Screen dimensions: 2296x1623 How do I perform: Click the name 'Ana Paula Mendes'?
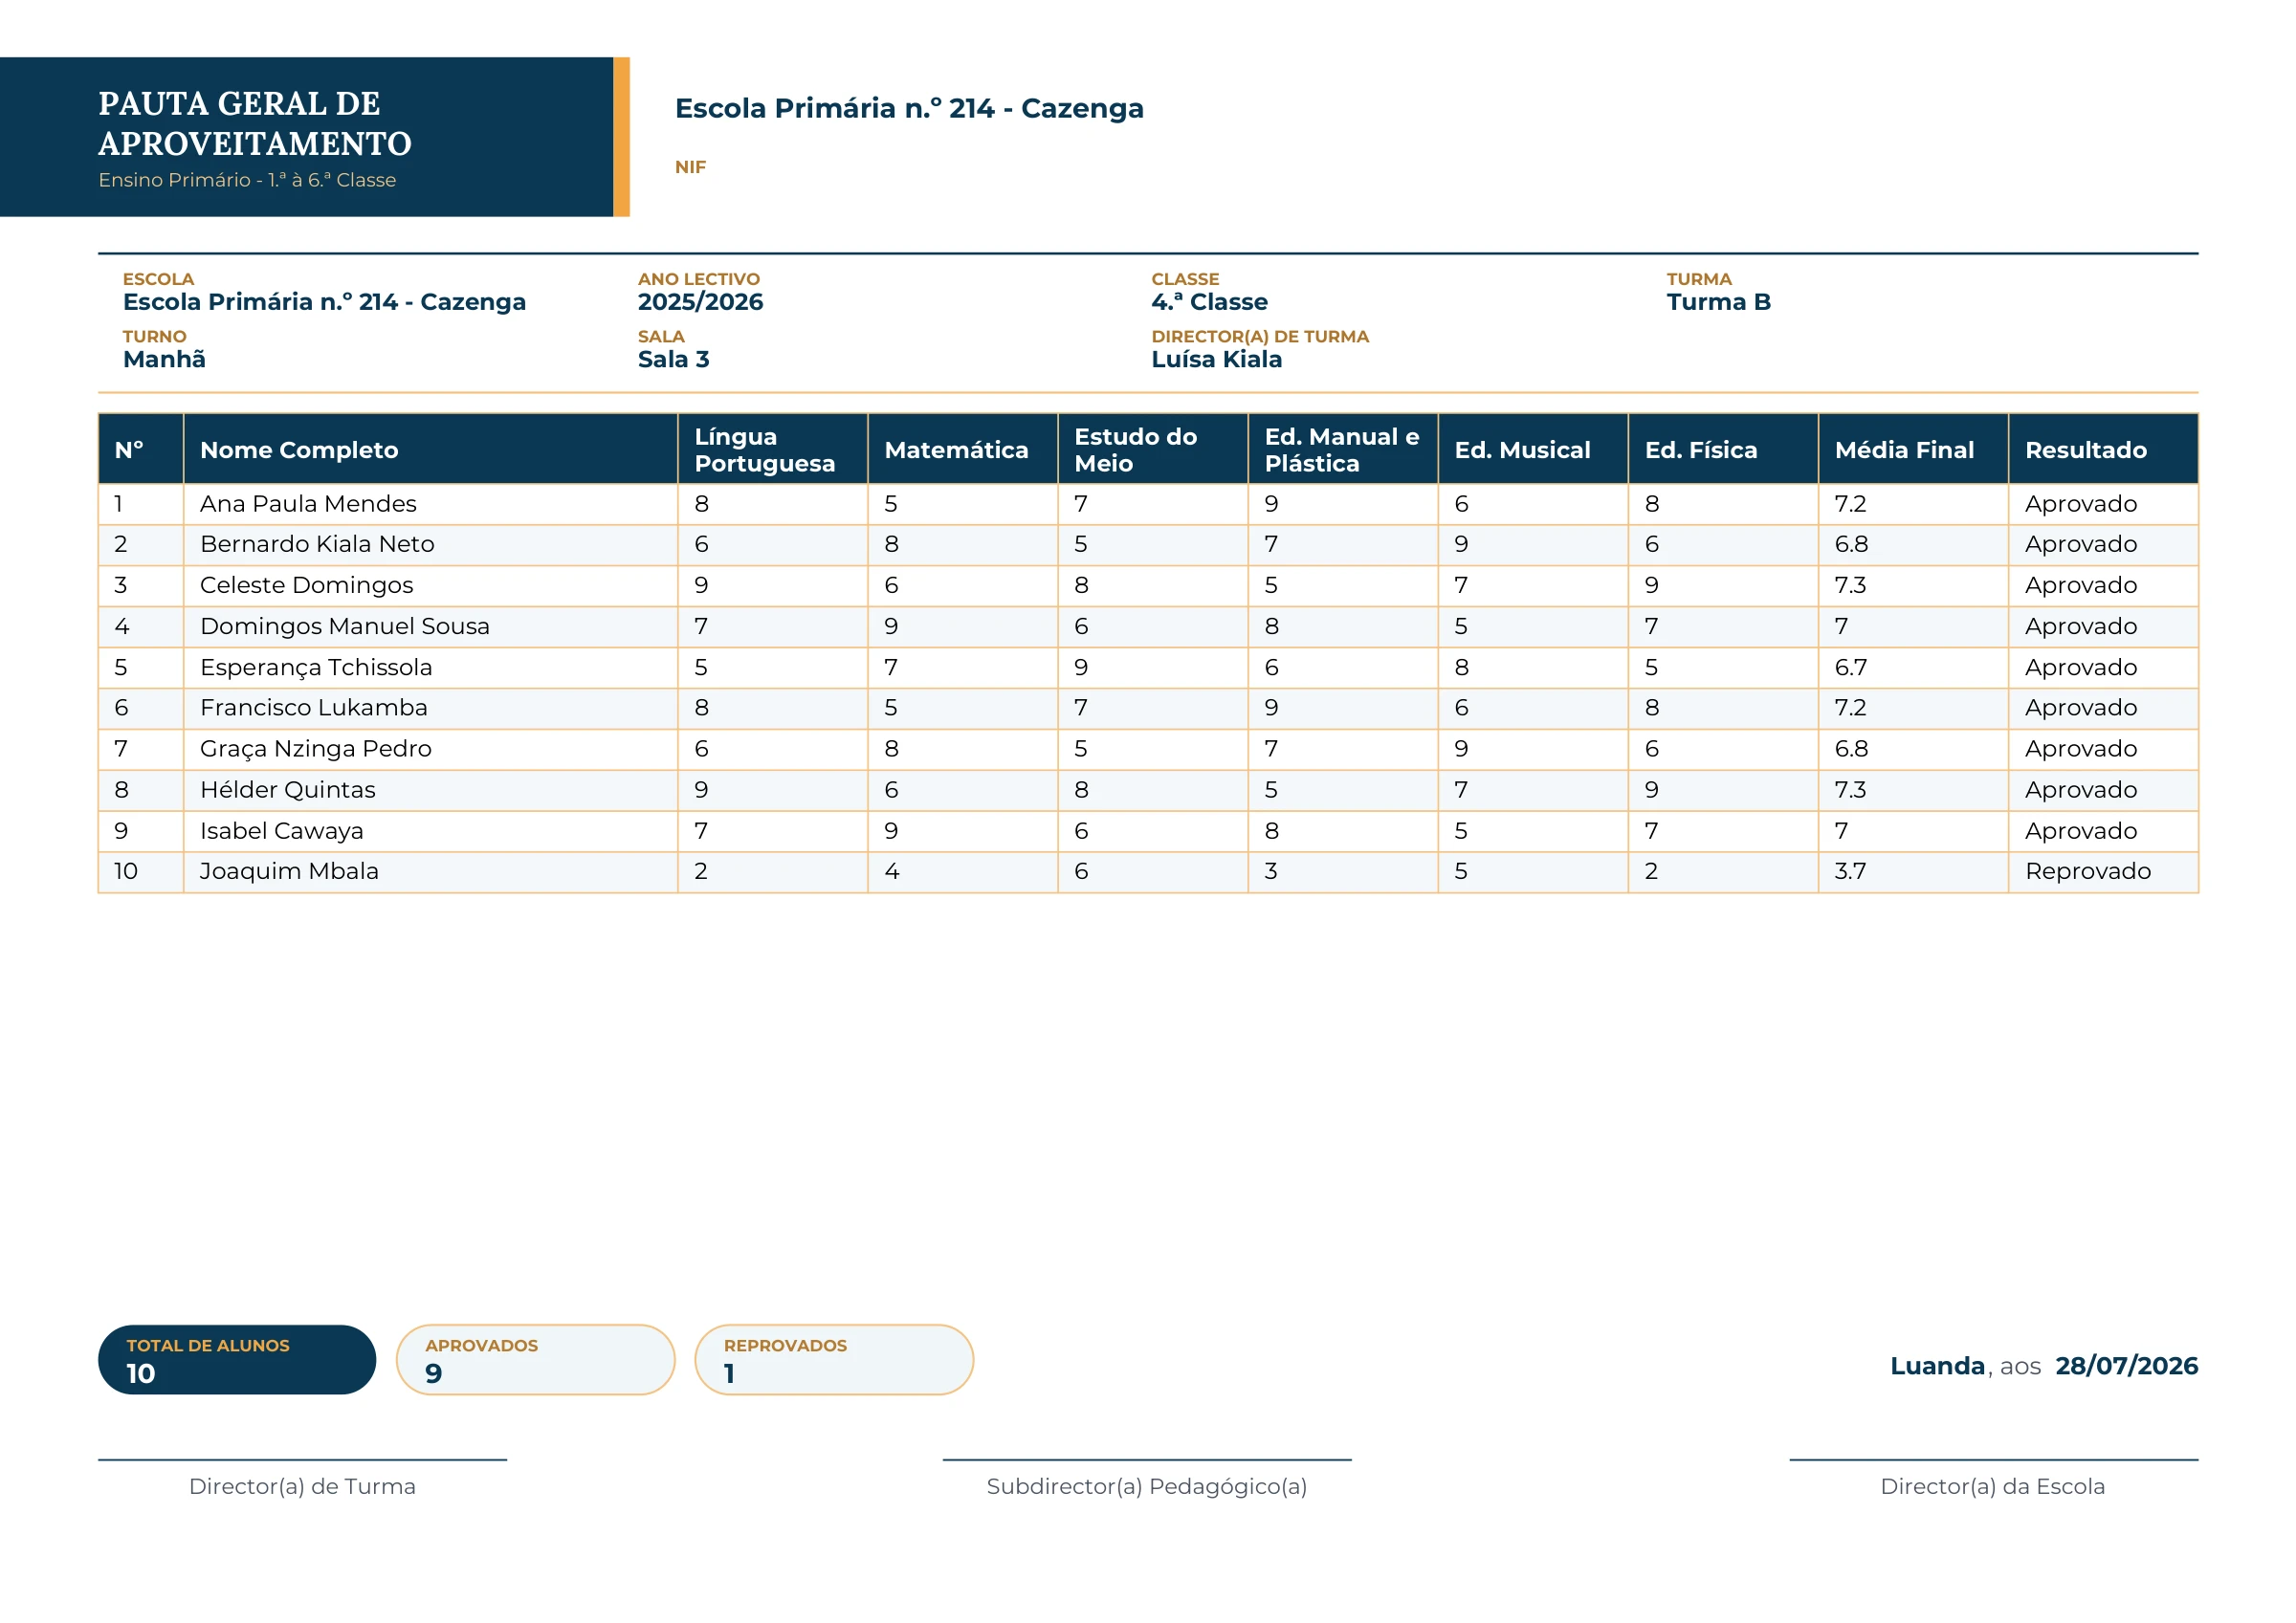[x=308, y=504]
